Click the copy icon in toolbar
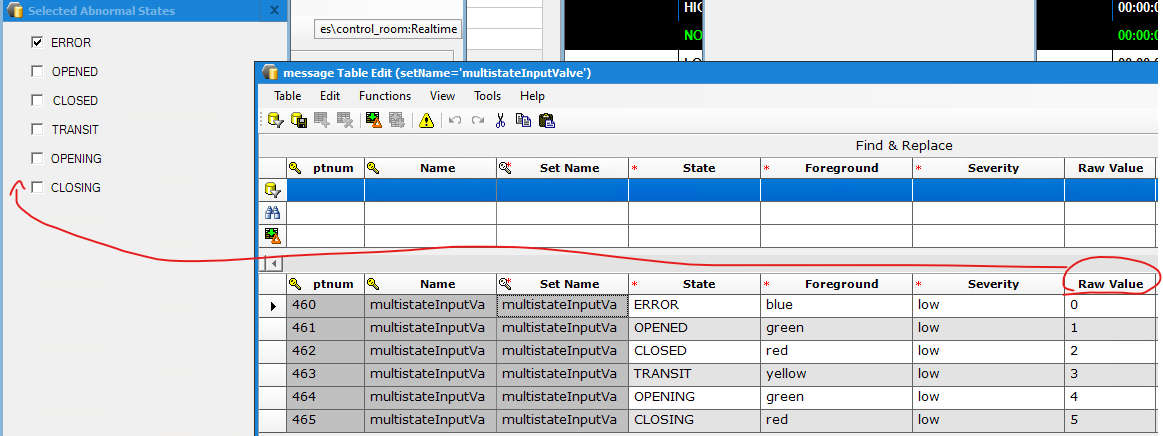This screenshot has height=436, width=1163. 523,120
